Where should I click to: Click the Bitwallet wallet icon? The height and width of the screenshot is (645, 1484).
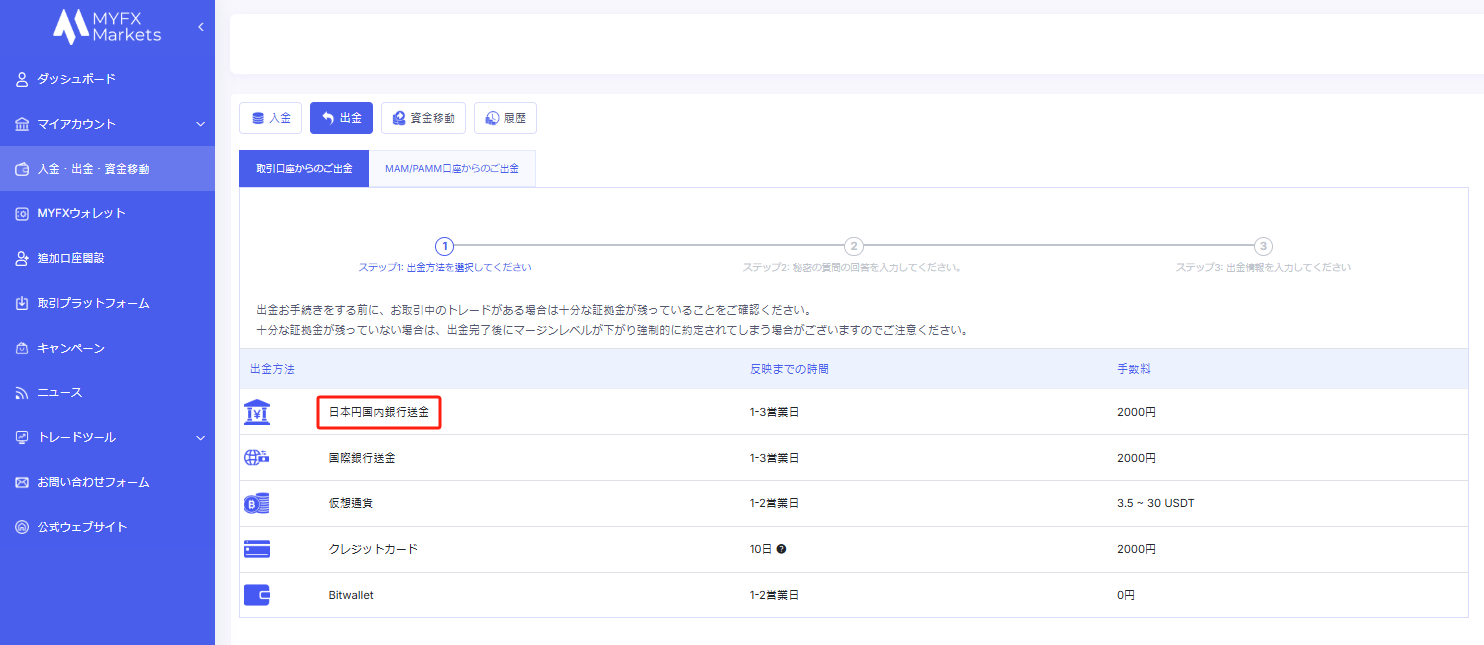(x=257, y=595)
